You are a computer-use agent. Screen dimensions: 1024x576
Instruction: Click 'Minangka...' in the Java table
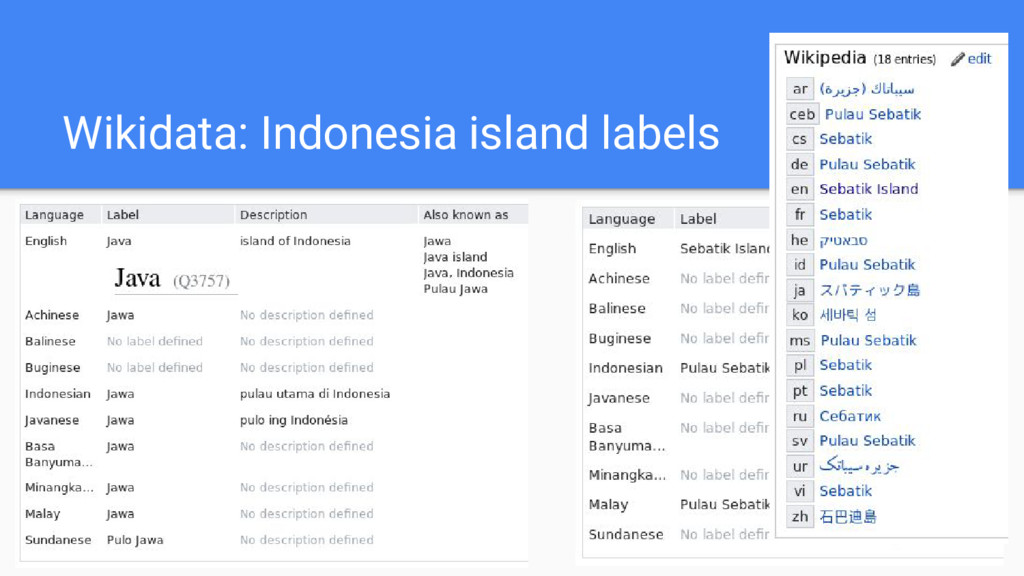point(59,487)
